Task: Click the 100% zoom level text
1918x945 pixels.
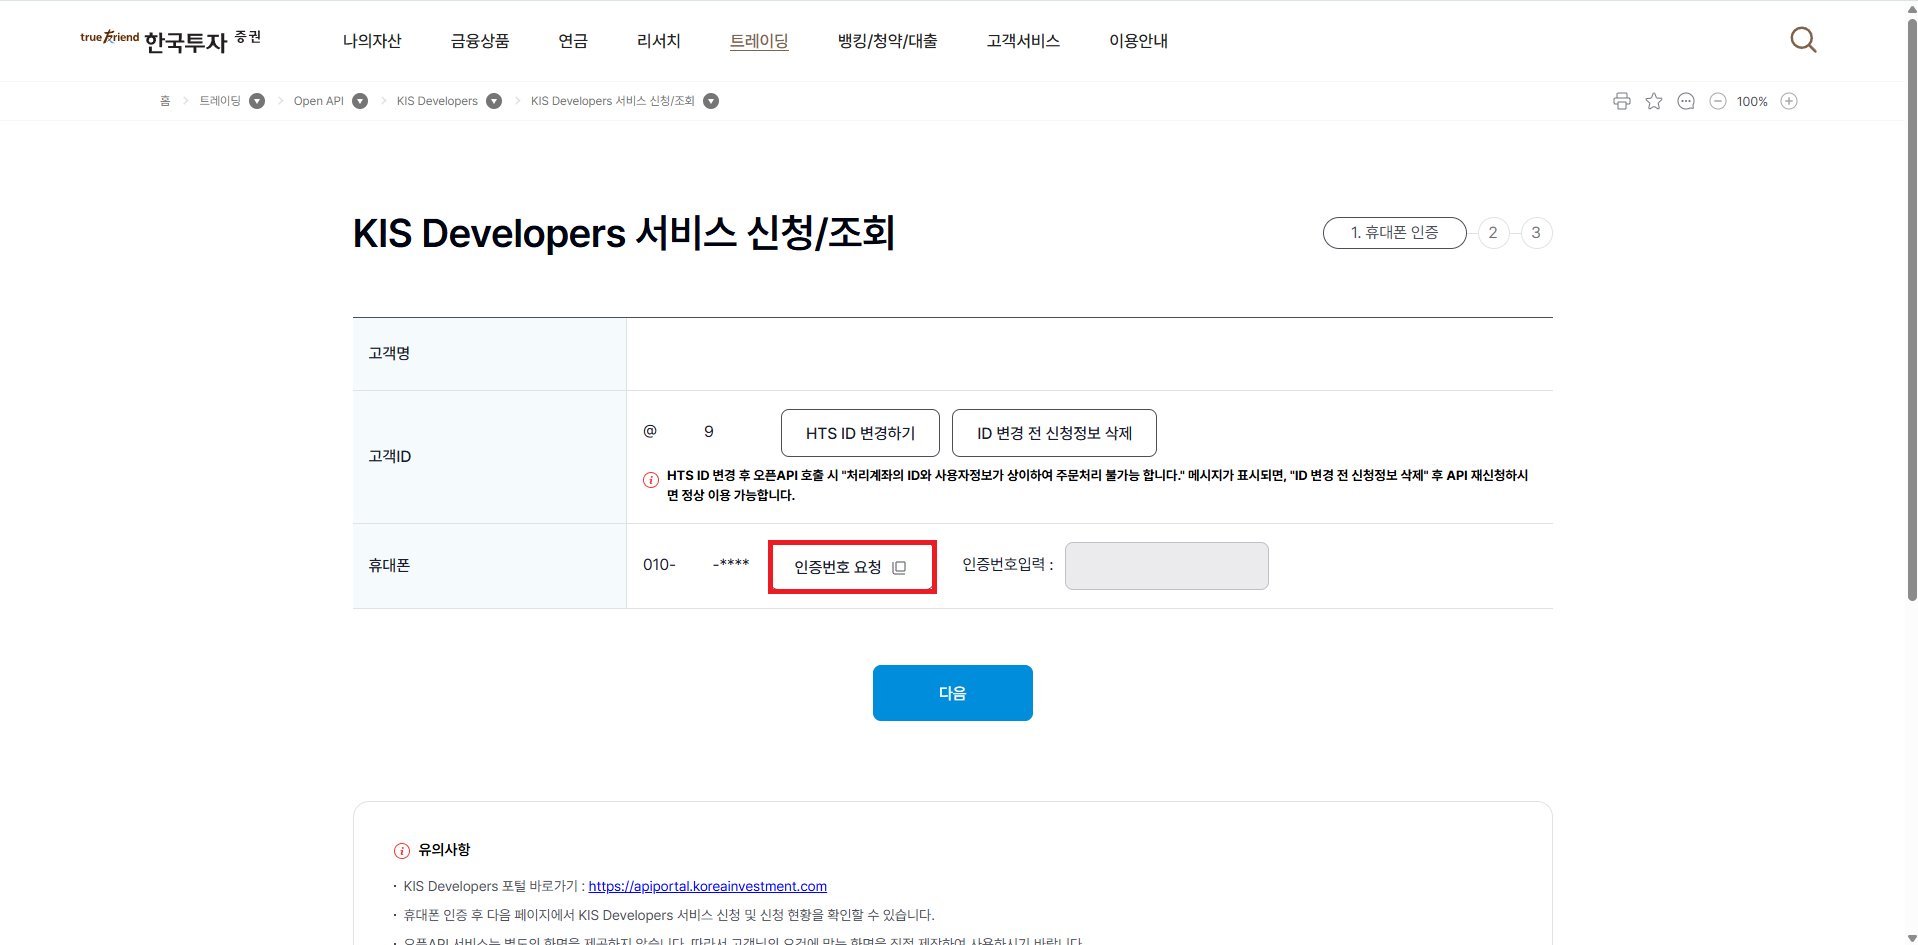Action: [x=1752, y=102]
